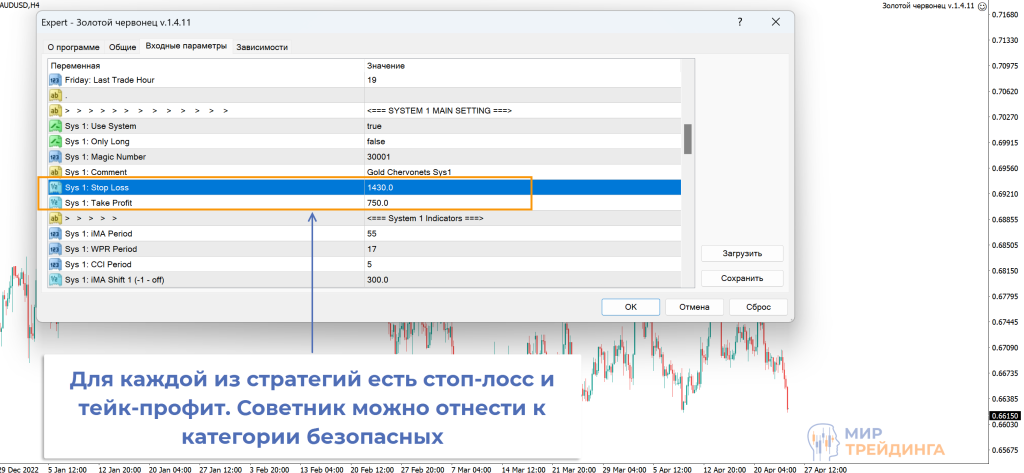Switch to the О программе tab
Screen dimensions: 1024x473
click(74, 47)
